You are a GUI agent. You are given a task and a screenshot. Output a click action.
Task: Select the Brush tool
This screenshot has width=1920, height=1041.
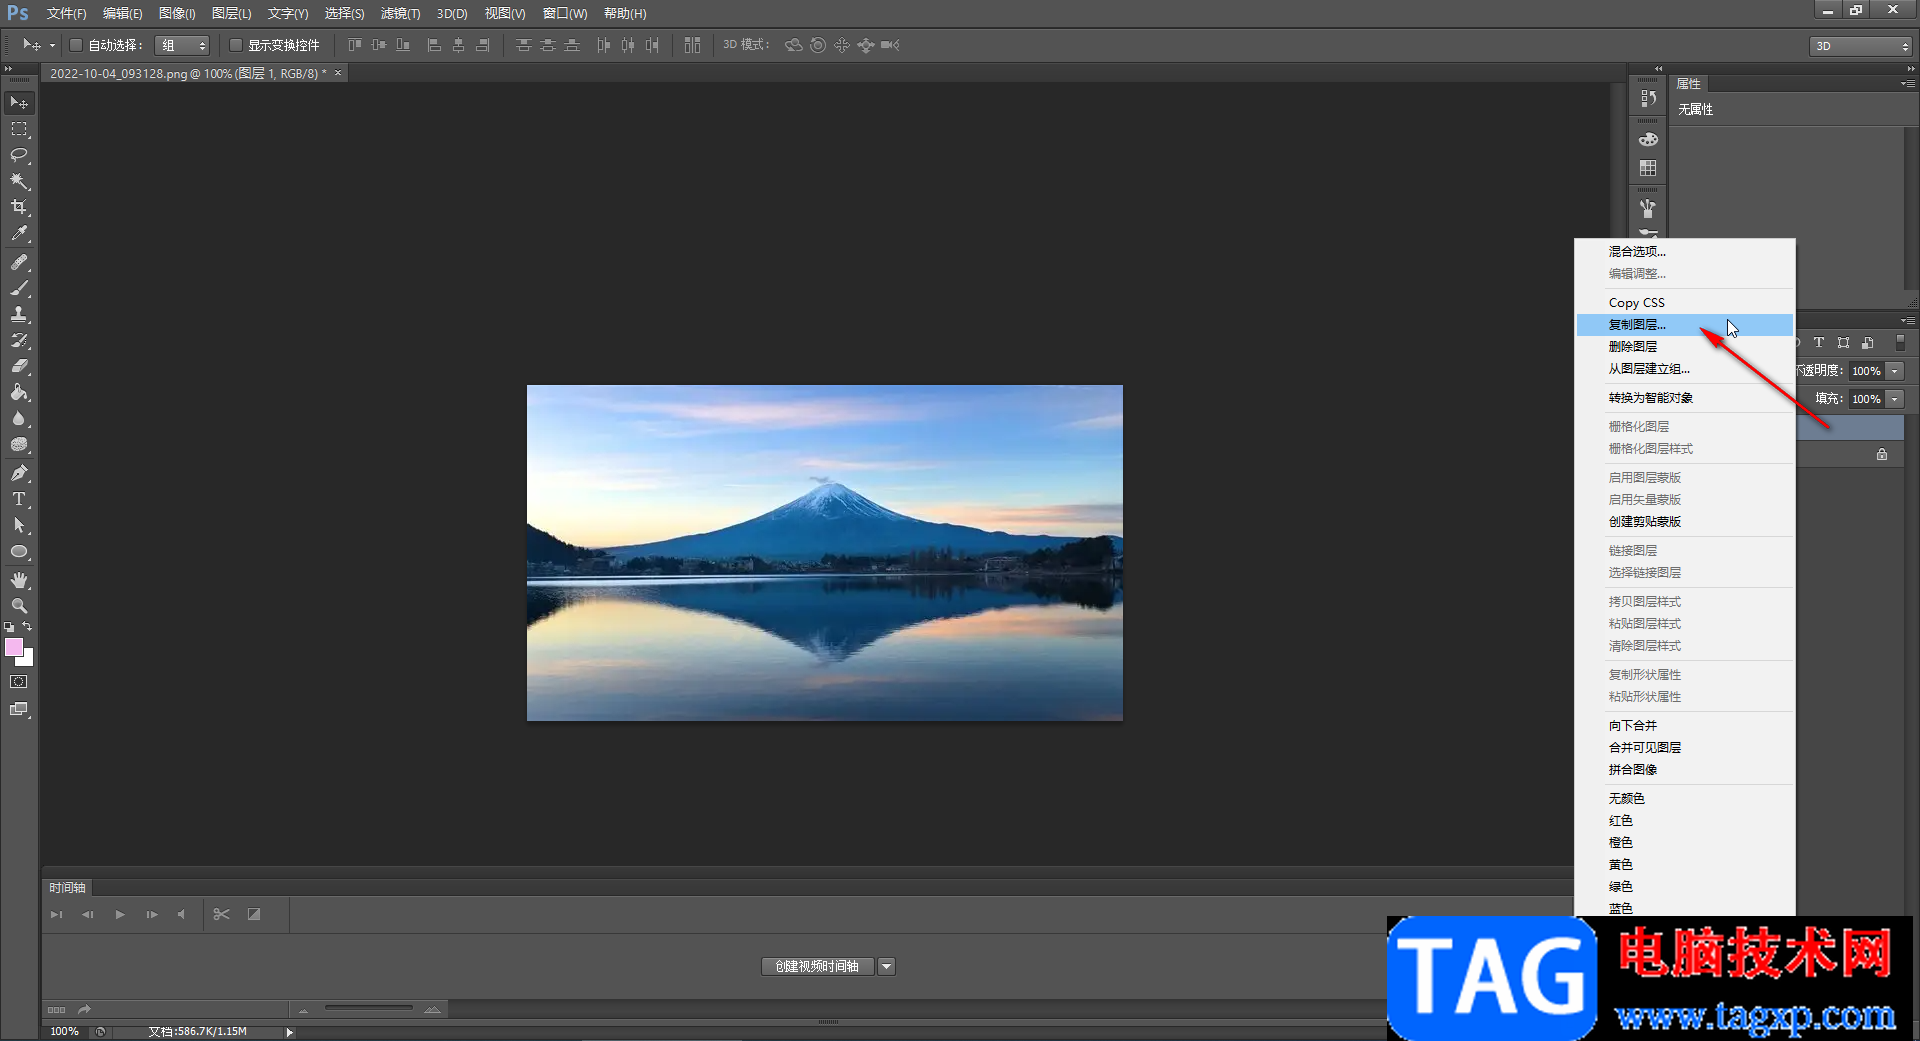19,288
